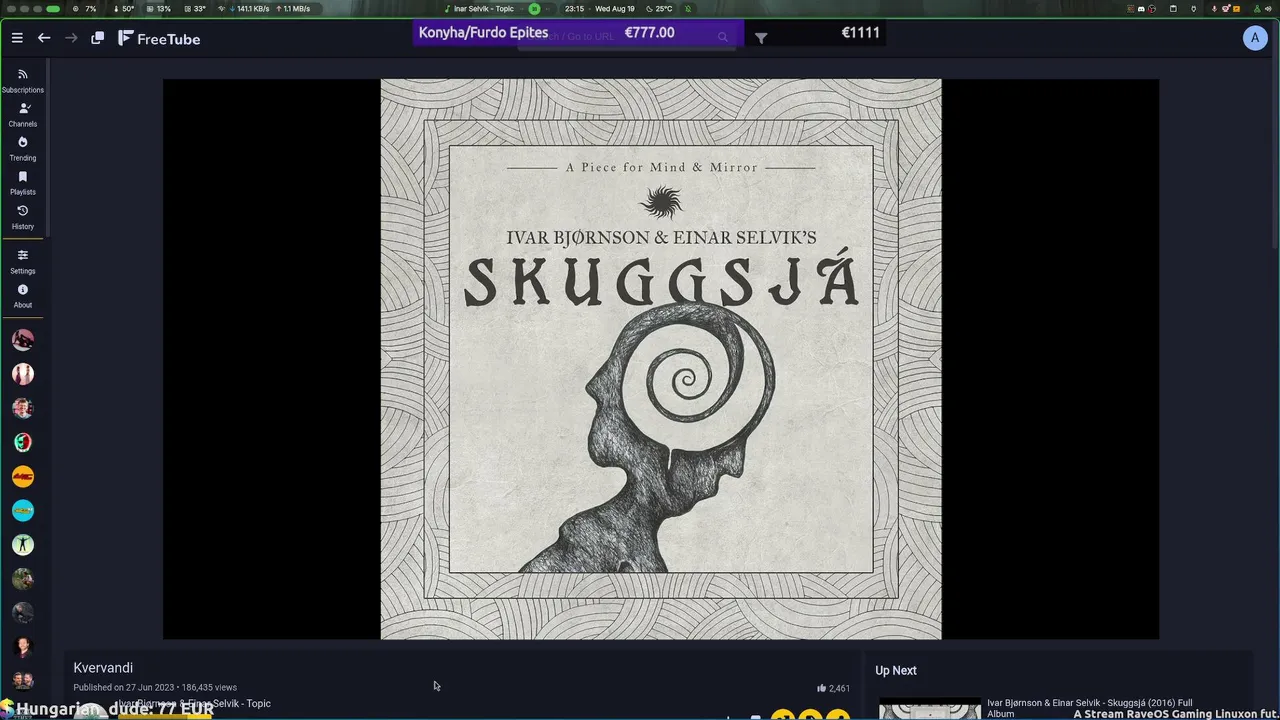Click the Wed Aug 19 date
Screen dimensions: 1280x720
[x=615, y=9]
